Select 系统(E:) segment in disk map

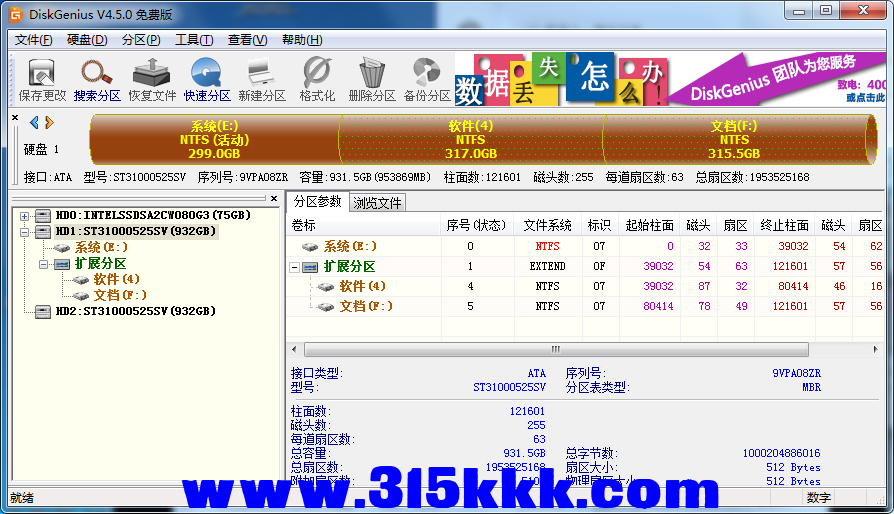pyautogui.click(x=214, y=140)
